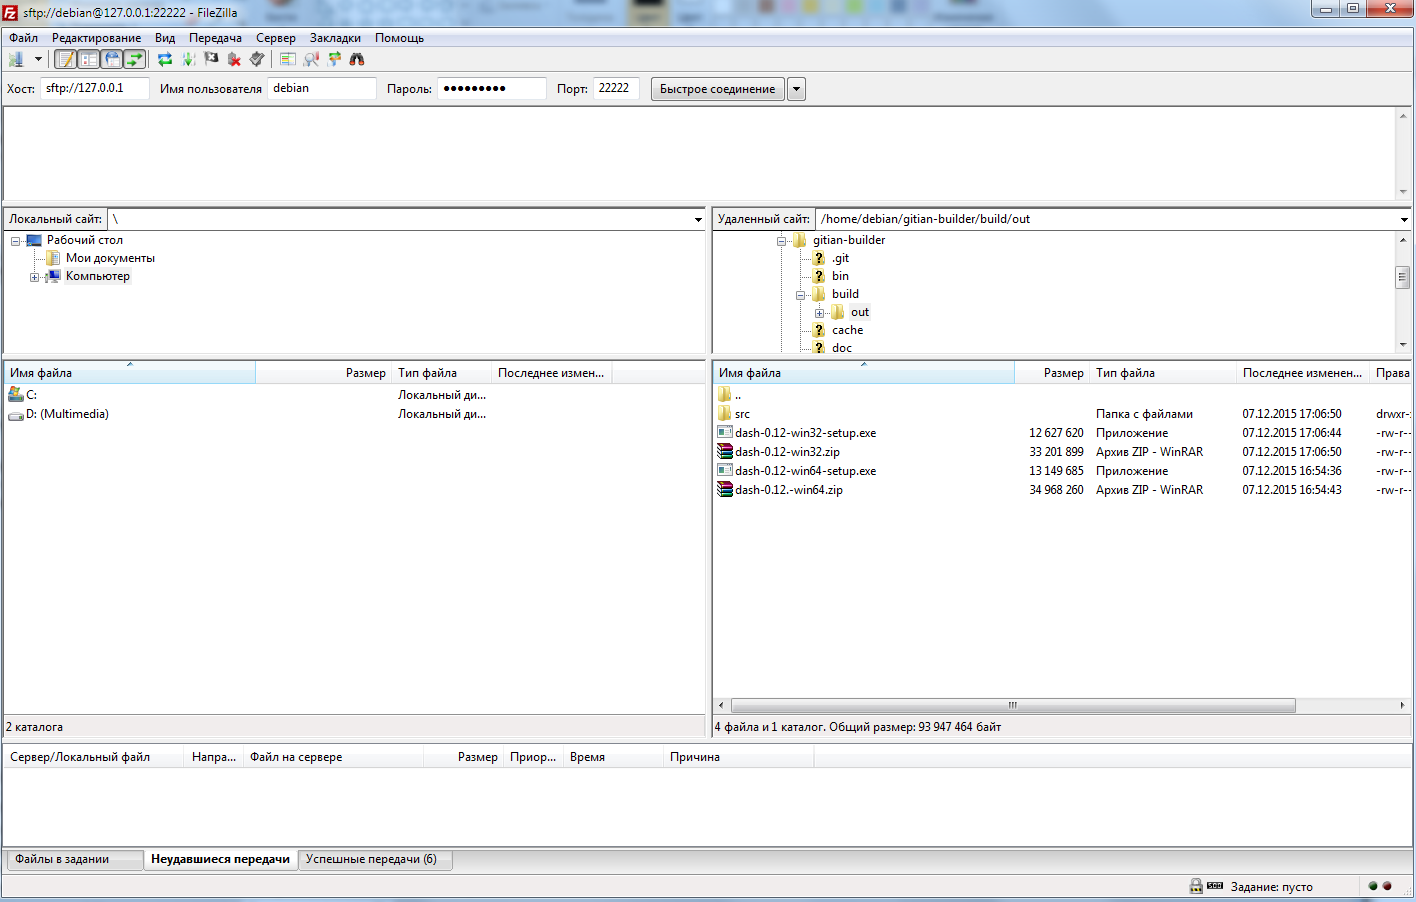1416x902 pixels.
Task: Expand out folder tree node
Action: (x=820, y=313)
